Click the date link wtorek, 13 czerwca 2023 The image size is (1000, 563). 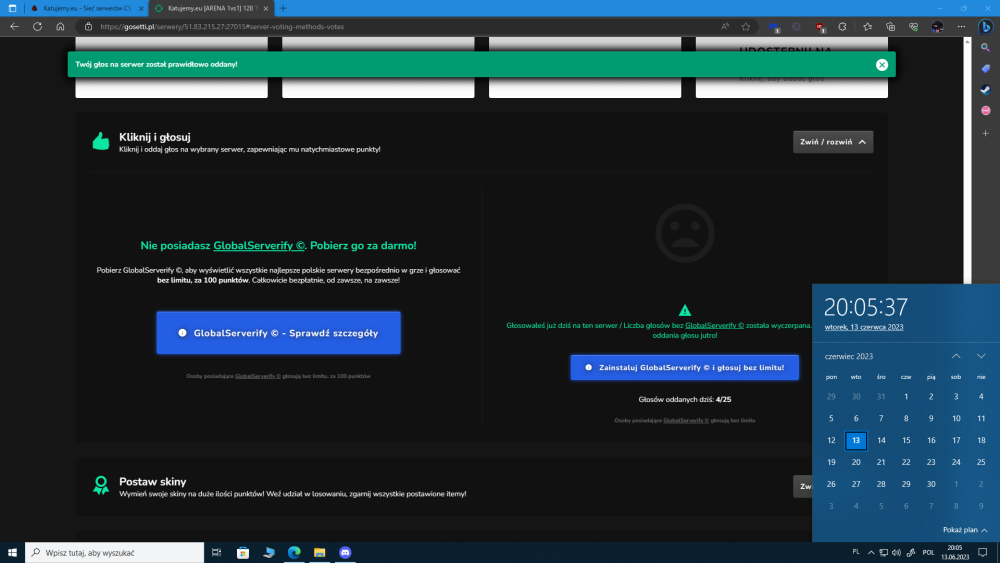pyautogui.click(x=864, y=327)
